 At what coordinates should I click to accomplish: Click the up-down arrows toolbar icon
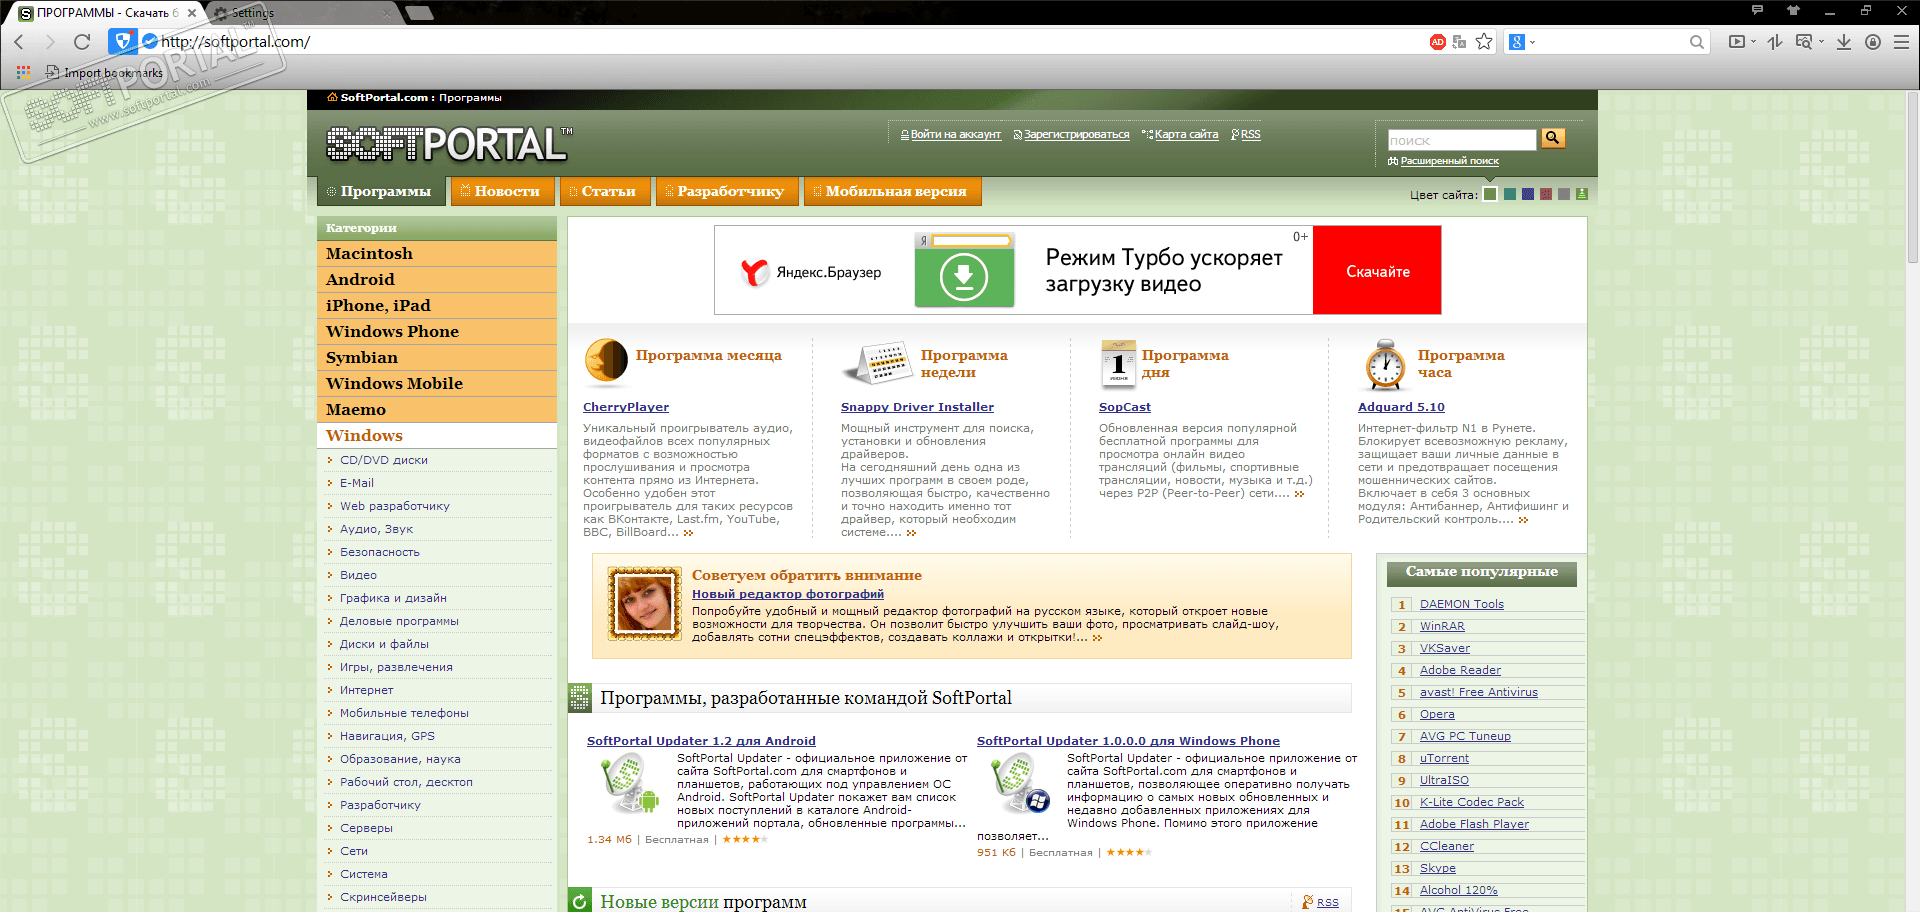click(x=1775, y=42)
